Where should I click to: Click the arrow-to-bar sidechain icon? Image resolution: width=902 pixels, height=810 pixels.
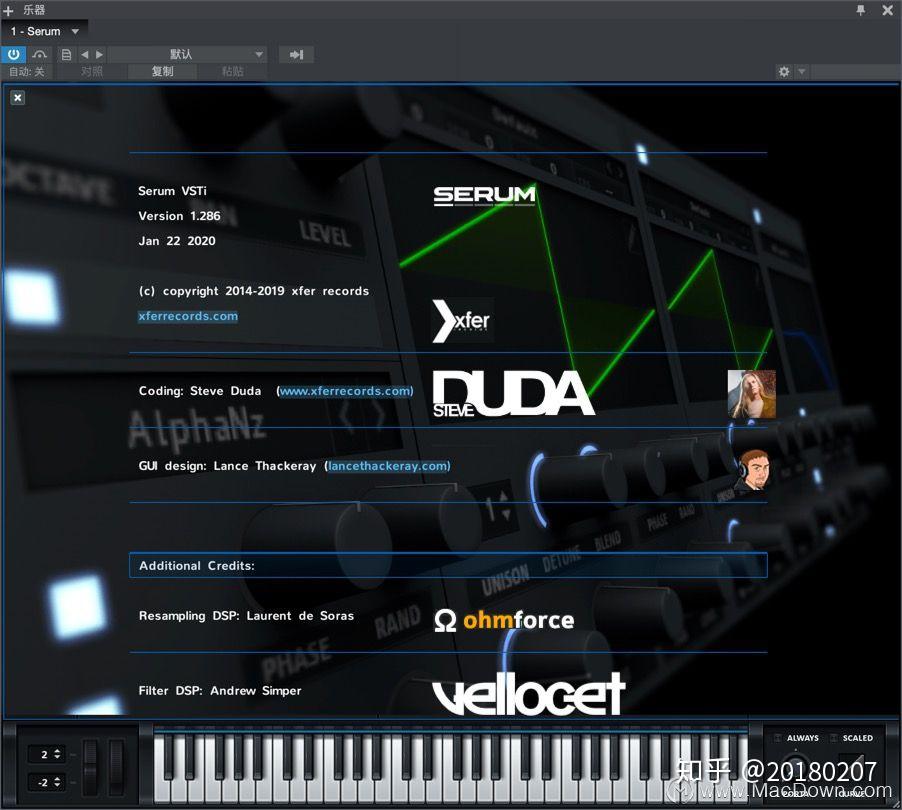coord(296,55)
